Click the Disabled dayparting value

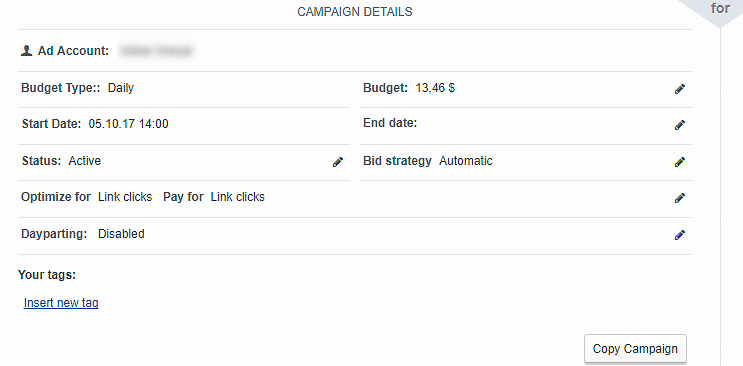(121, 234)
